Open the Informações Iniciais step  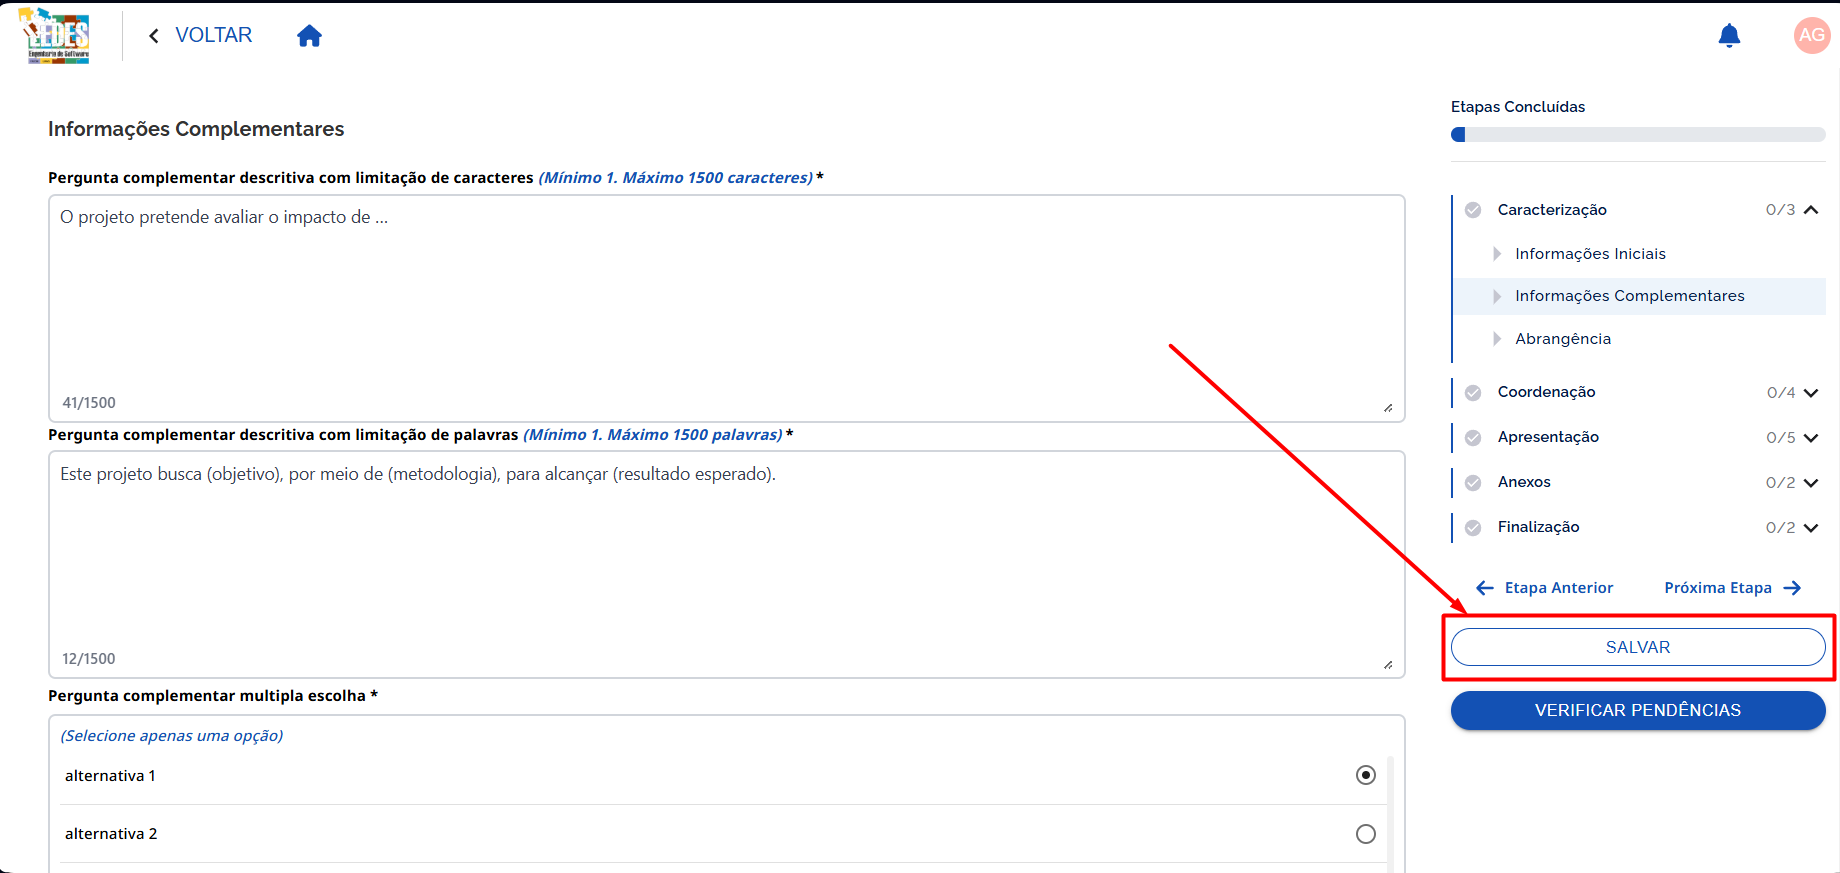pyautogui.click(x=1590, y=254)
